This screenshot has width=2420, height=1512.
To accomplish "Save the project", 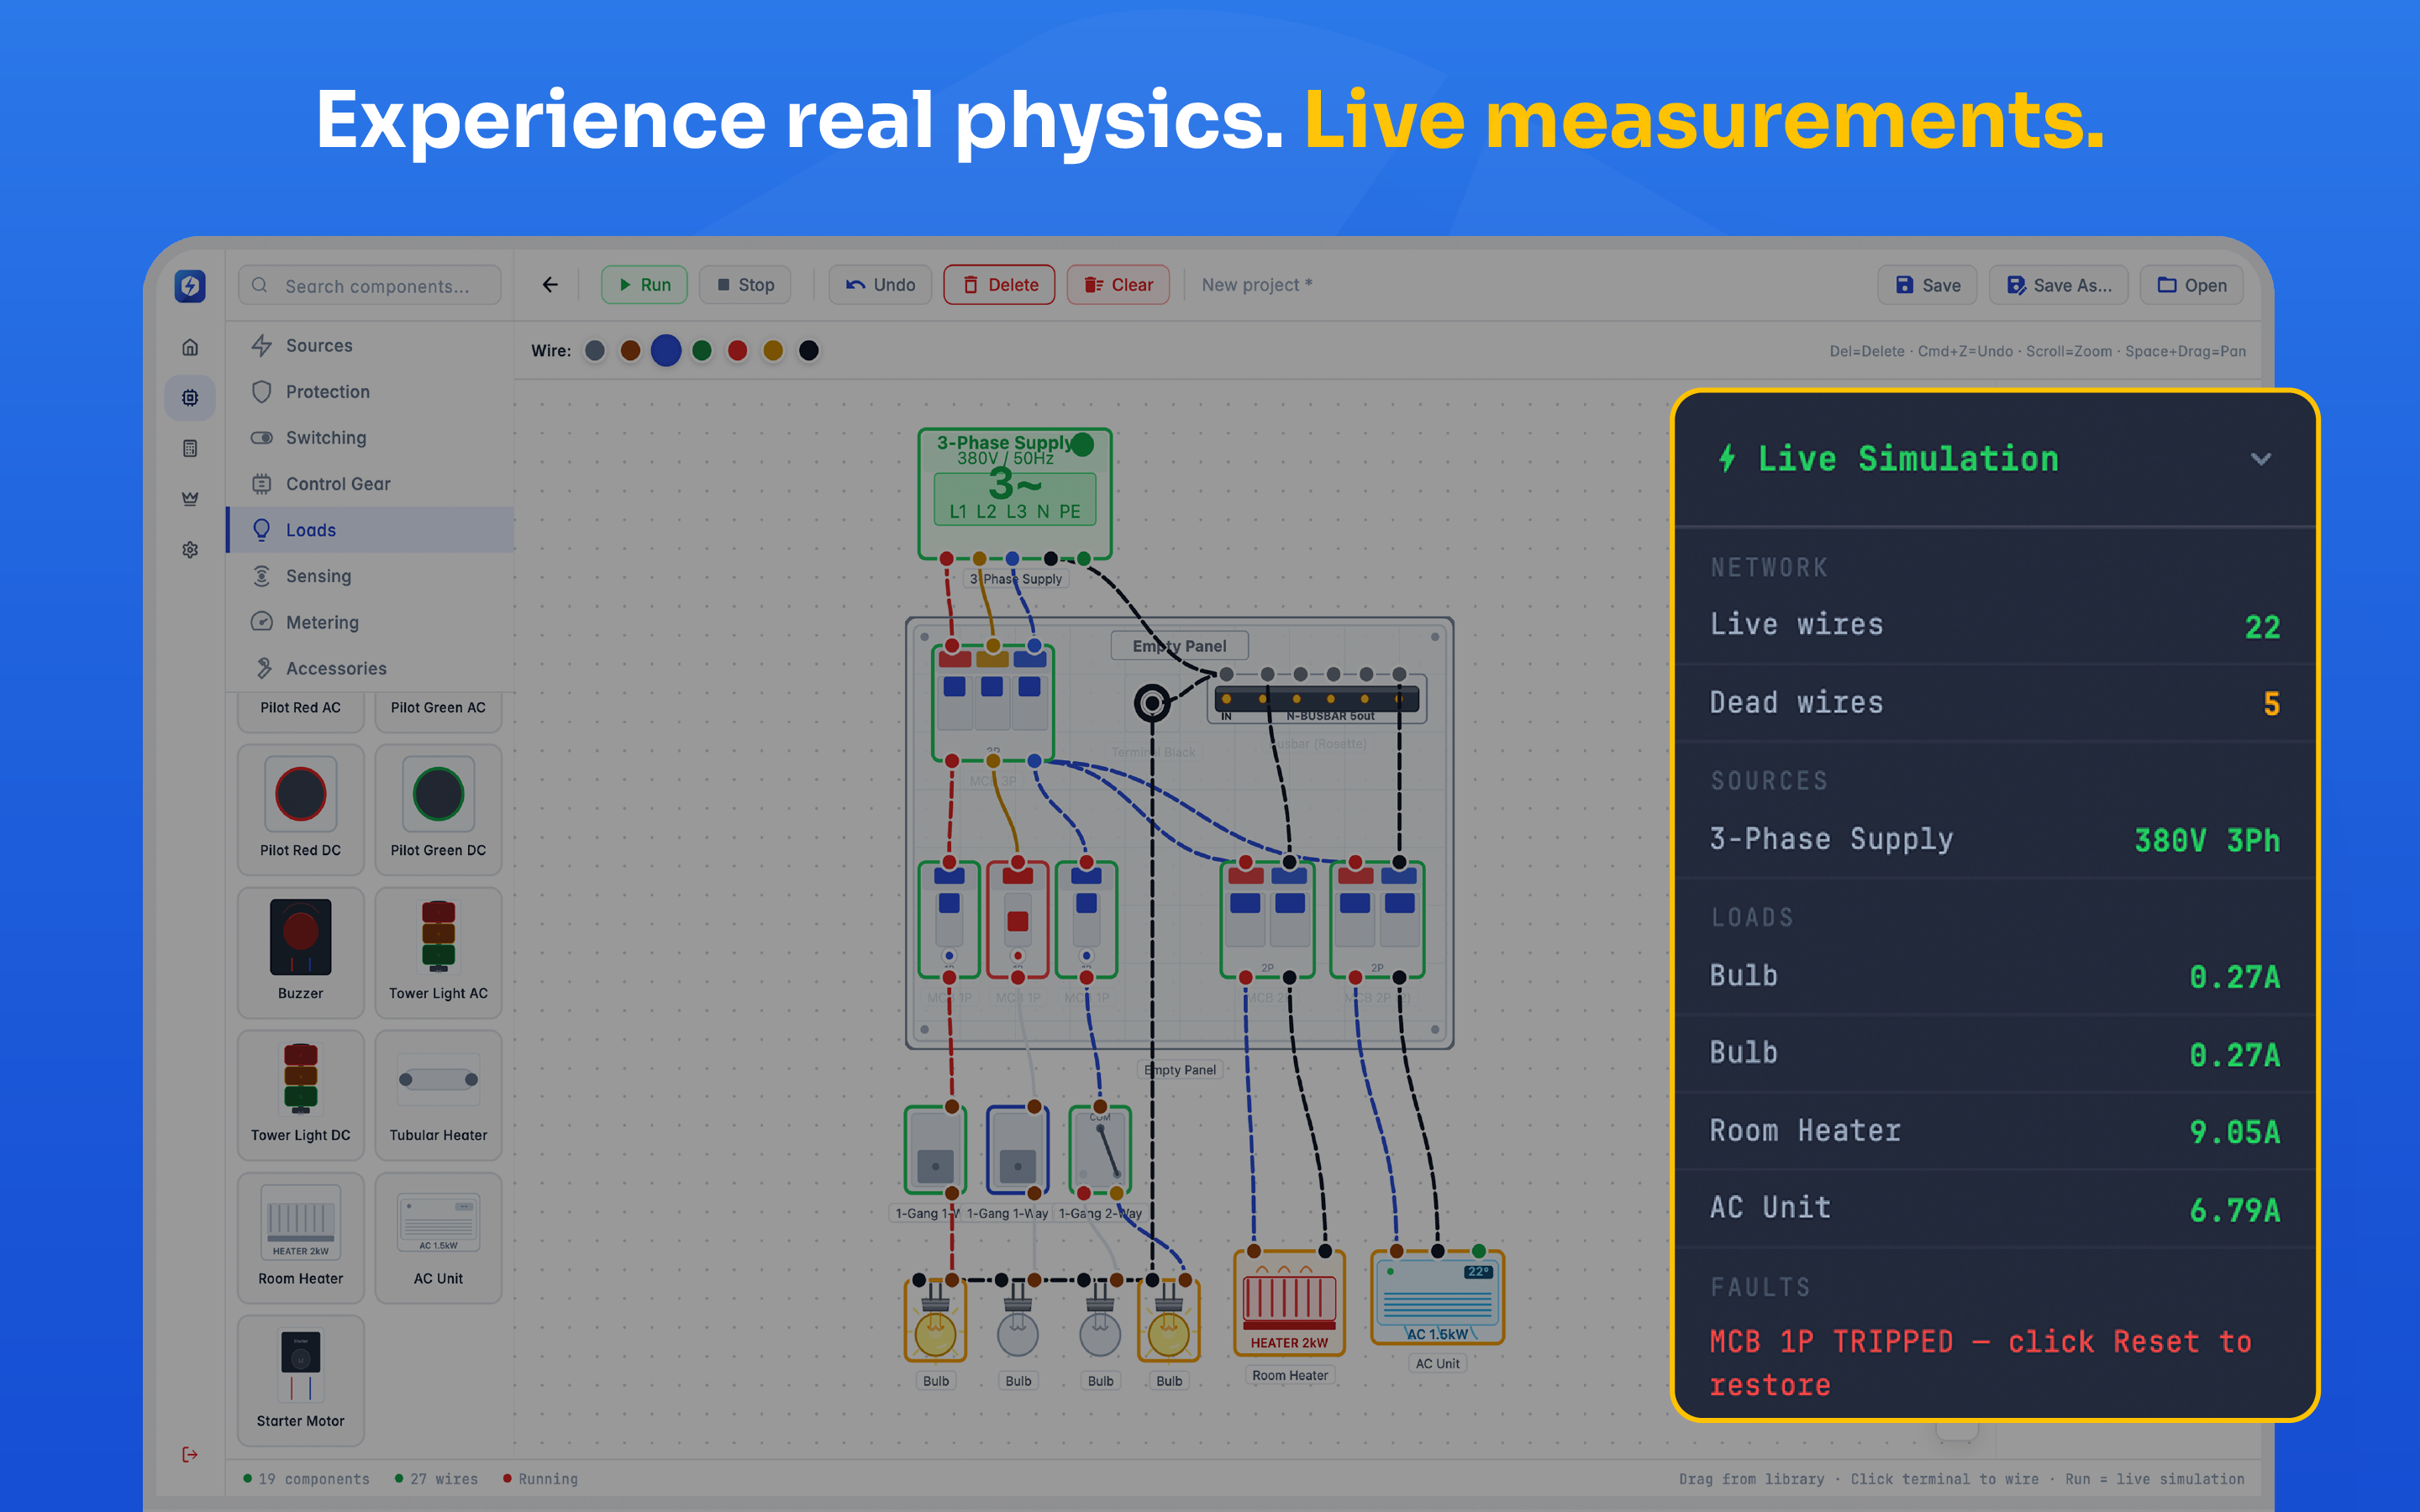I will click(x=1927, y=286).
